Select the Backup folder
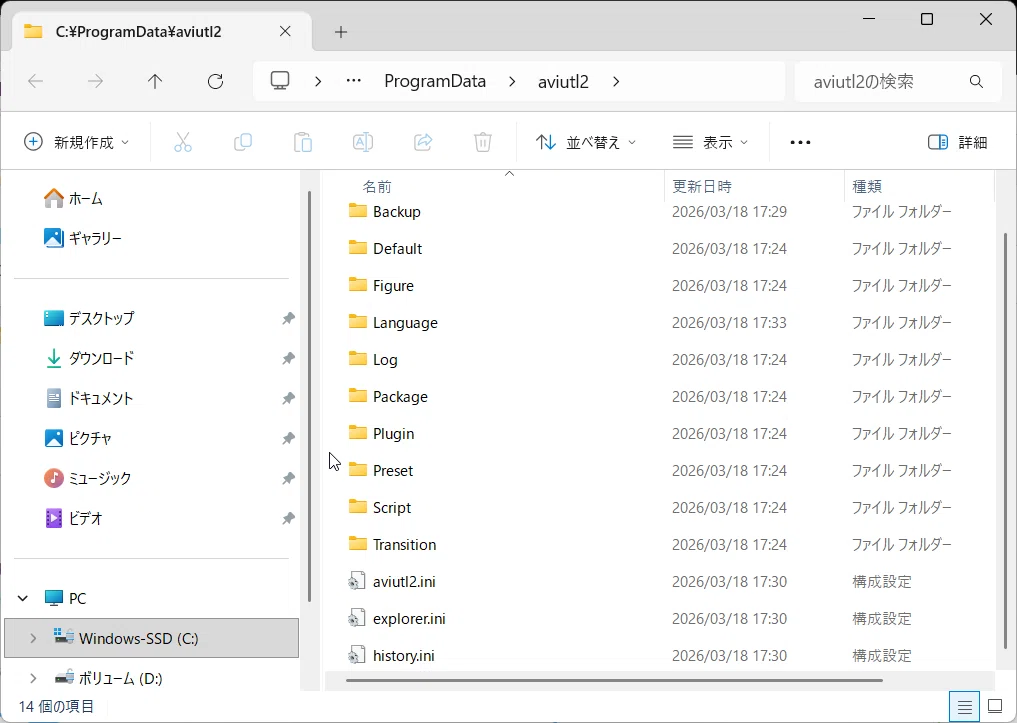Screen dimensions: 1017x723 pyautogui.click(x=396, y=212)
